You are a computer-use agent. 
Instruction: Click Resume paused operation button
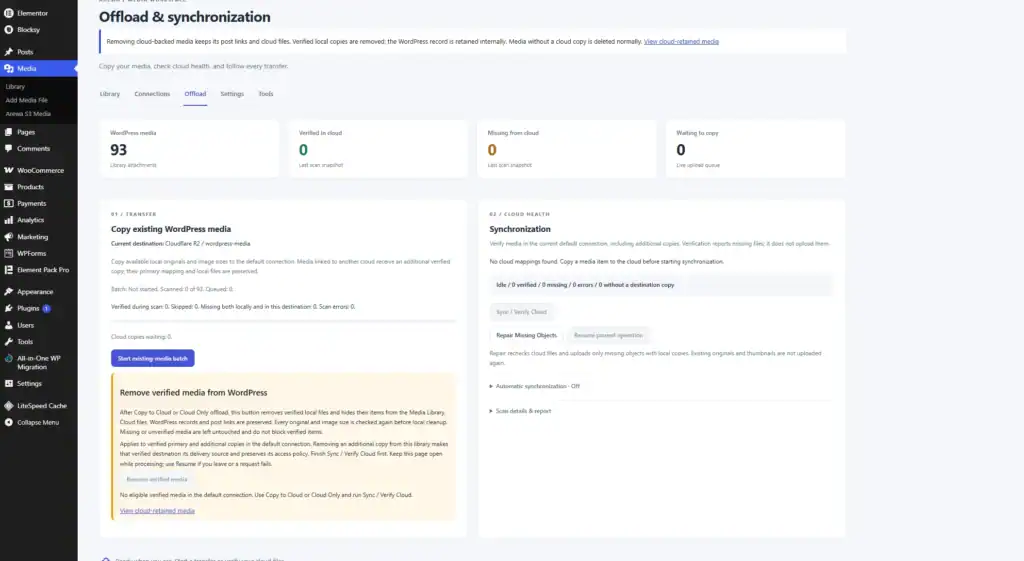pos(608,335)
